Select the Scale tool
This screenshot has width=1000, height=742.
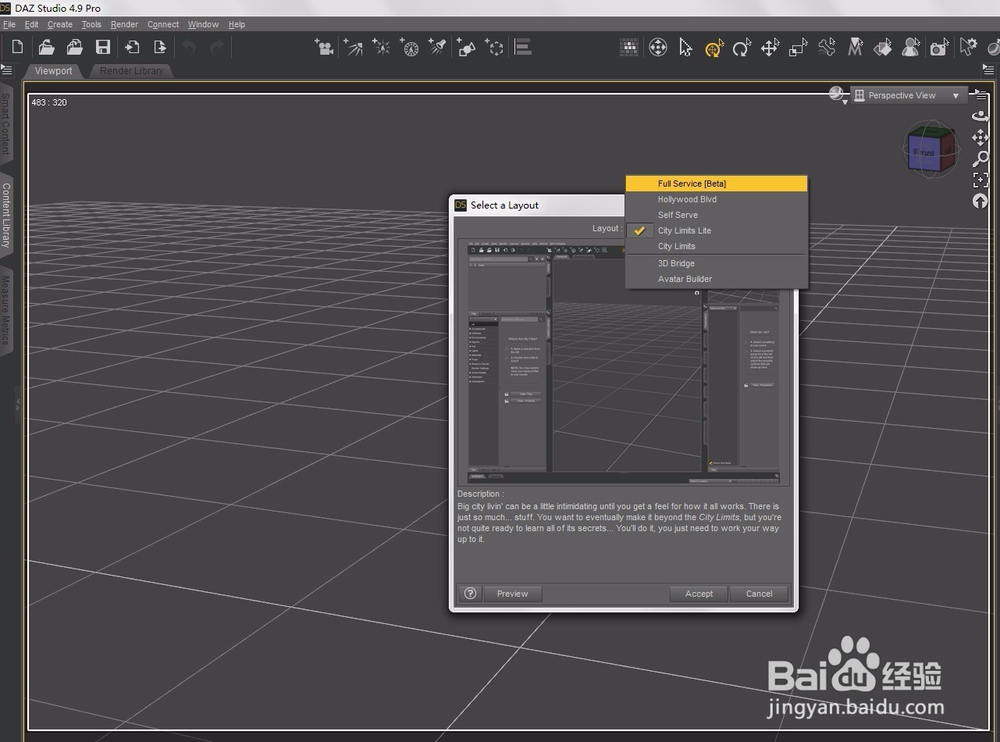pyautogui.click(x=798, y=48)
